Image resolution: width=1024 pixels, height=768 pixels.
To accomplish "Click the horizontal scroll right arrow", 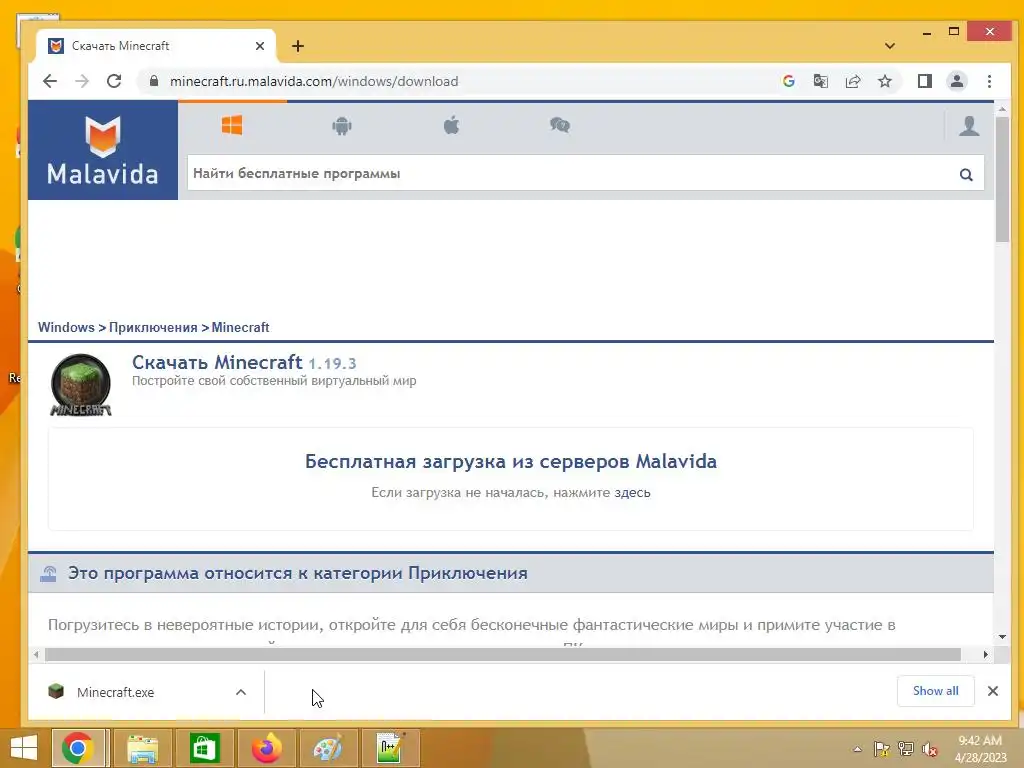I will point(985,654).
